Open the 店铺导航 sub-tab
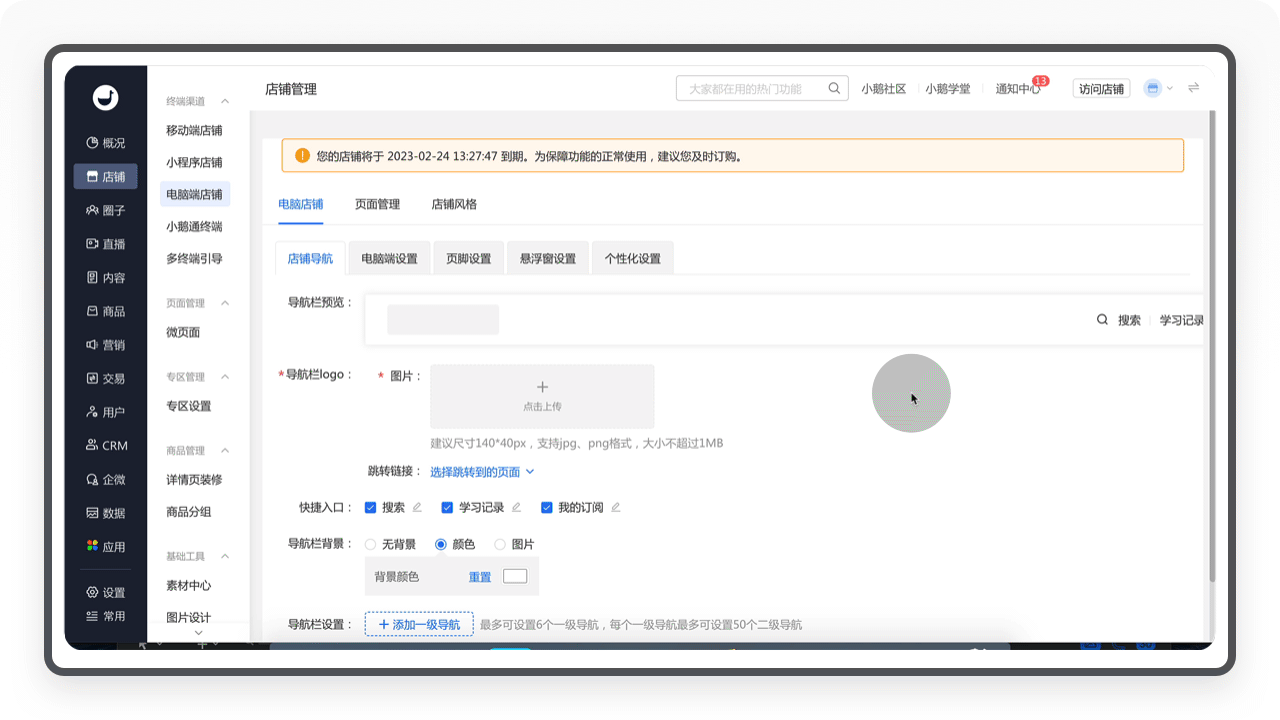The width and height of the screenshot is (1280, 720). [310, 258]
